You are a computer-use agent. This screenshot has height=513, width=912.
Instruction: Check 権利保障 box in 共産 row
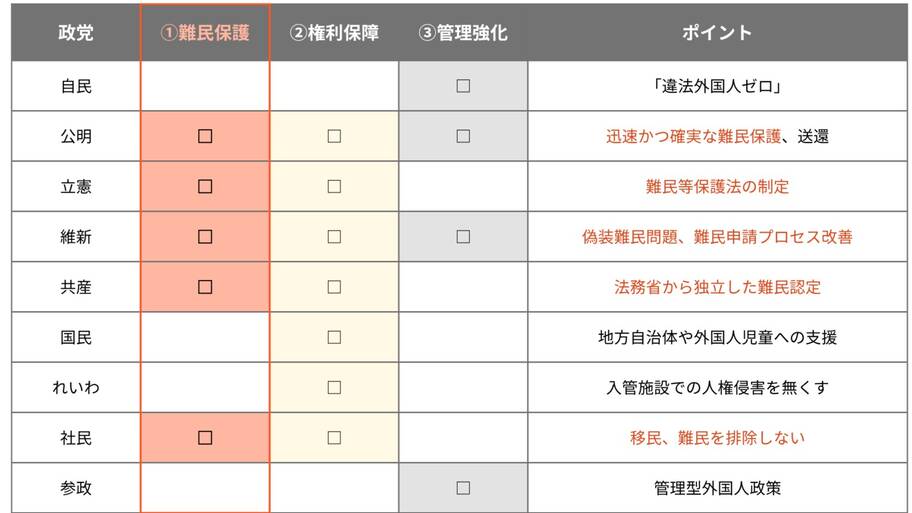tap(334, 287)
